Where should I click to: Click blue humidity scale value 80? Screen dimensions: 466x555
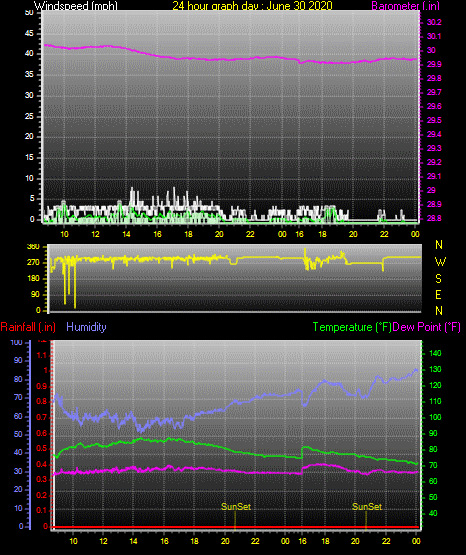click(18, 379)
